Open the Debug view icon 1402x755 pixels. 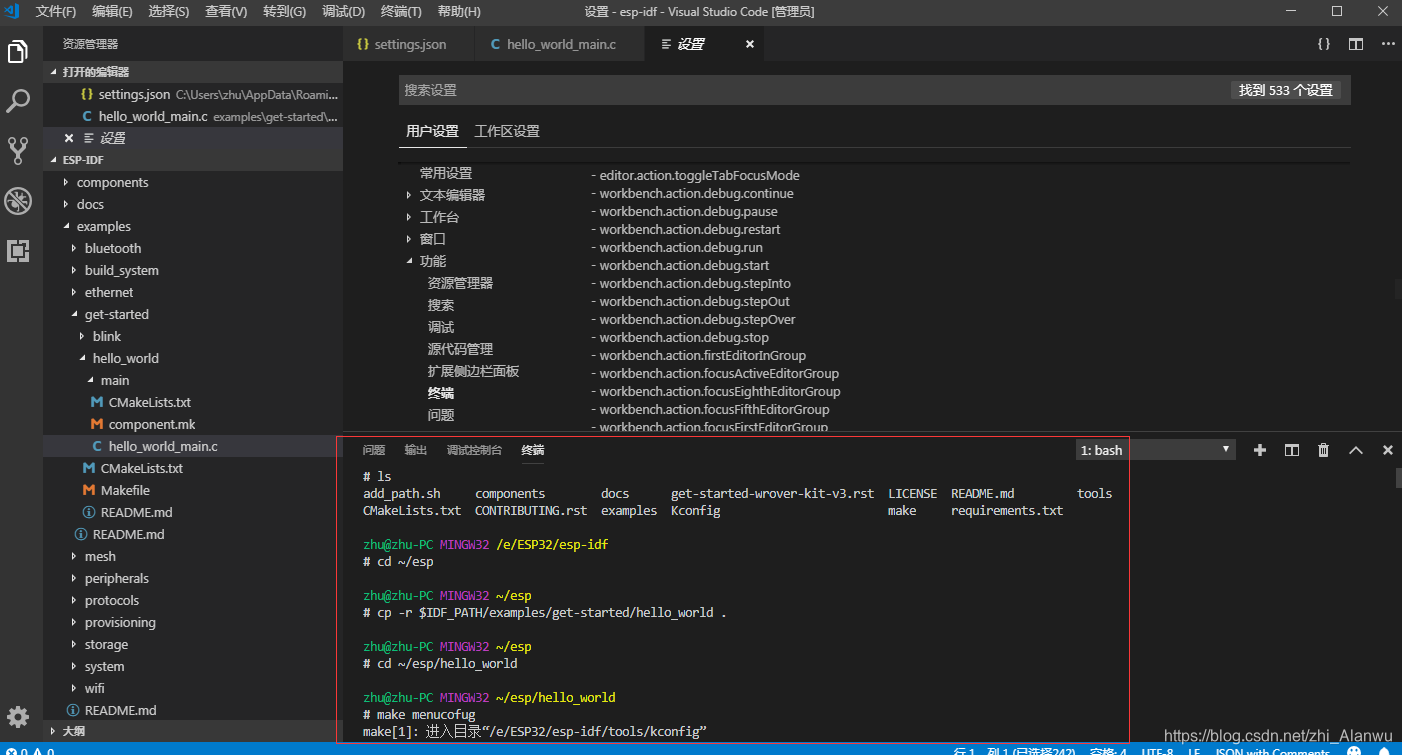18,201
